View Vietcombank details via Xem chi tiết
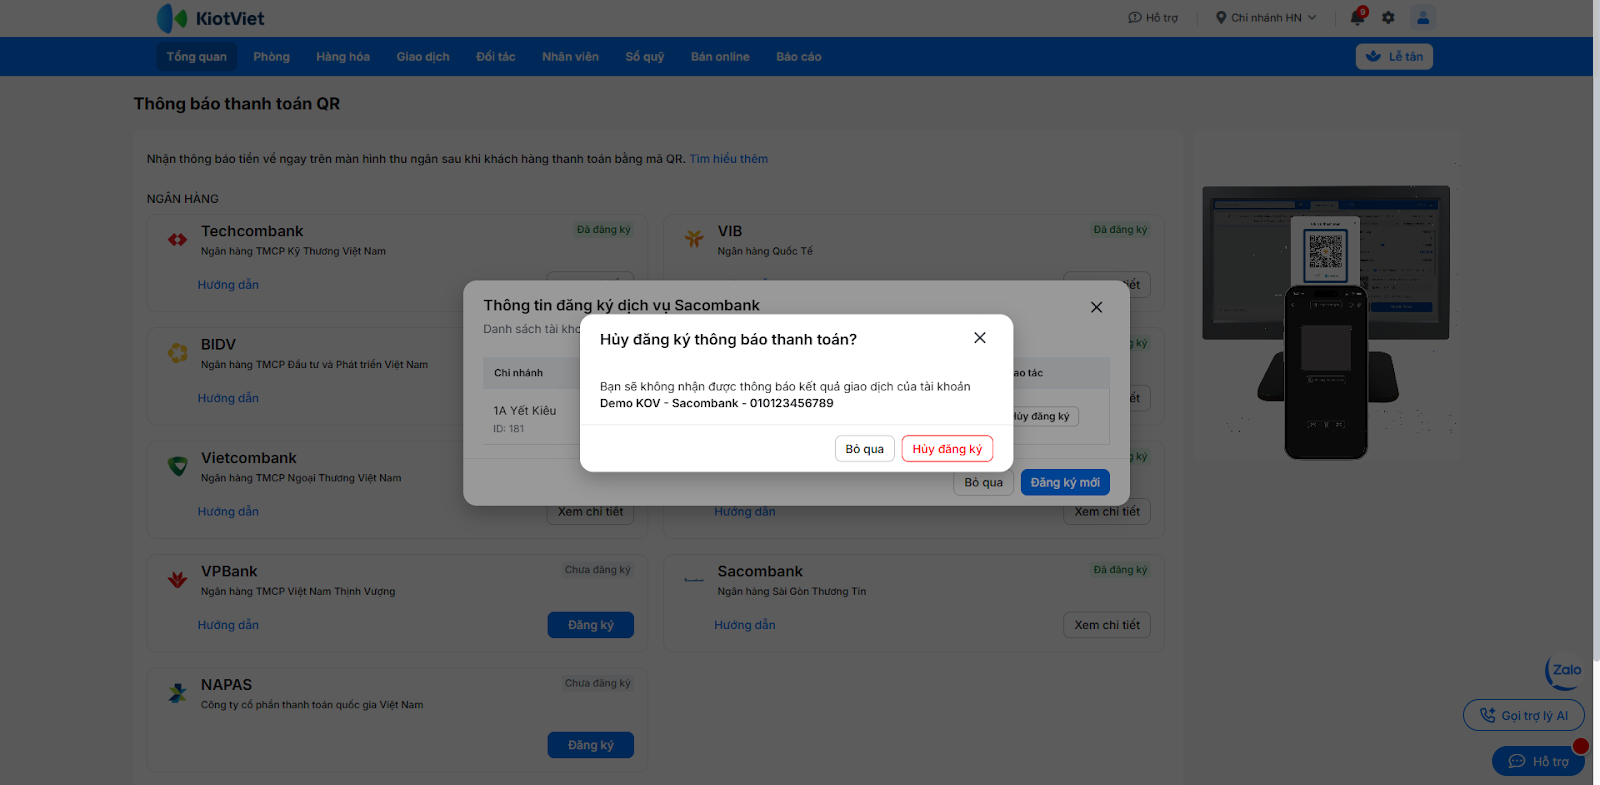1600x785 pixels. coord(590,512)
